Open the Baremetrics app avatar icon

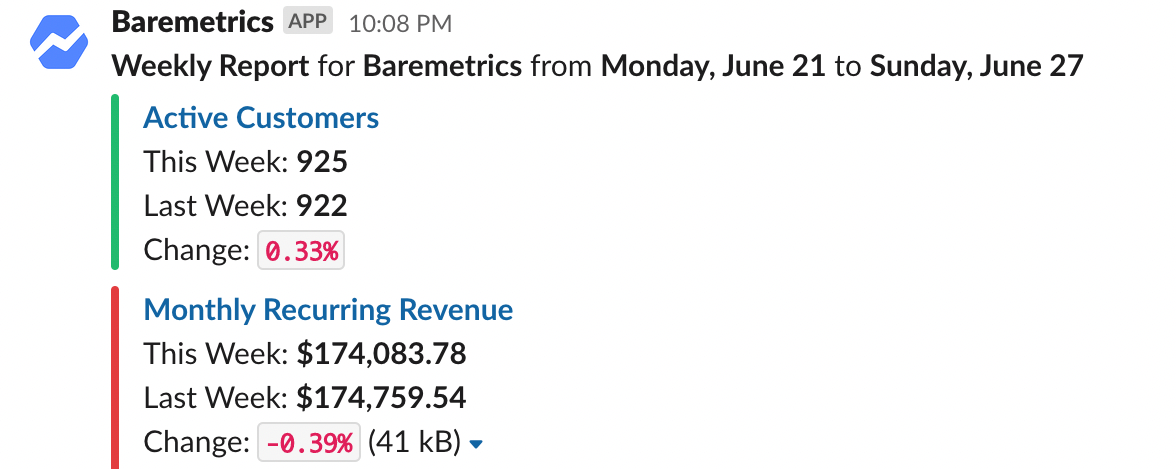coord(59,42)
